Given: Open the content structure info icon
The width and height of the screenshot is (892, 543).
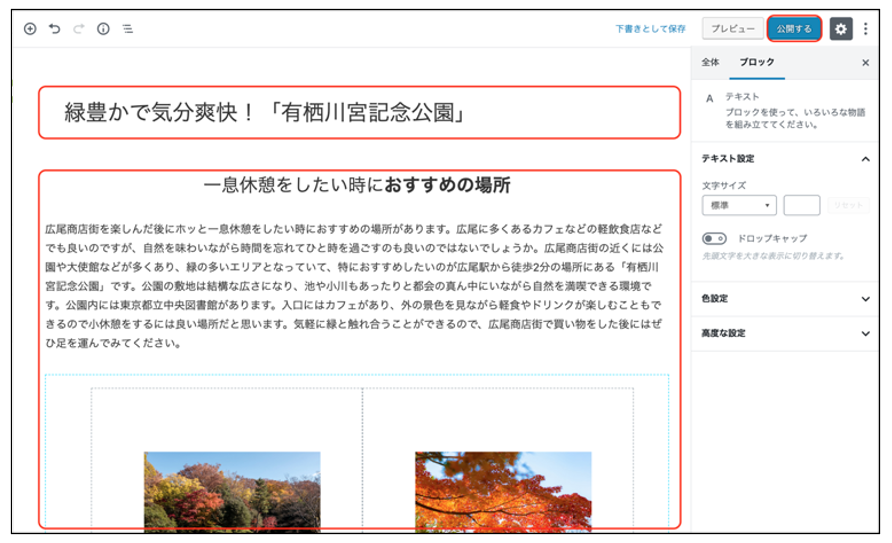Looking at the screenshot, I should tap(103, 29).
